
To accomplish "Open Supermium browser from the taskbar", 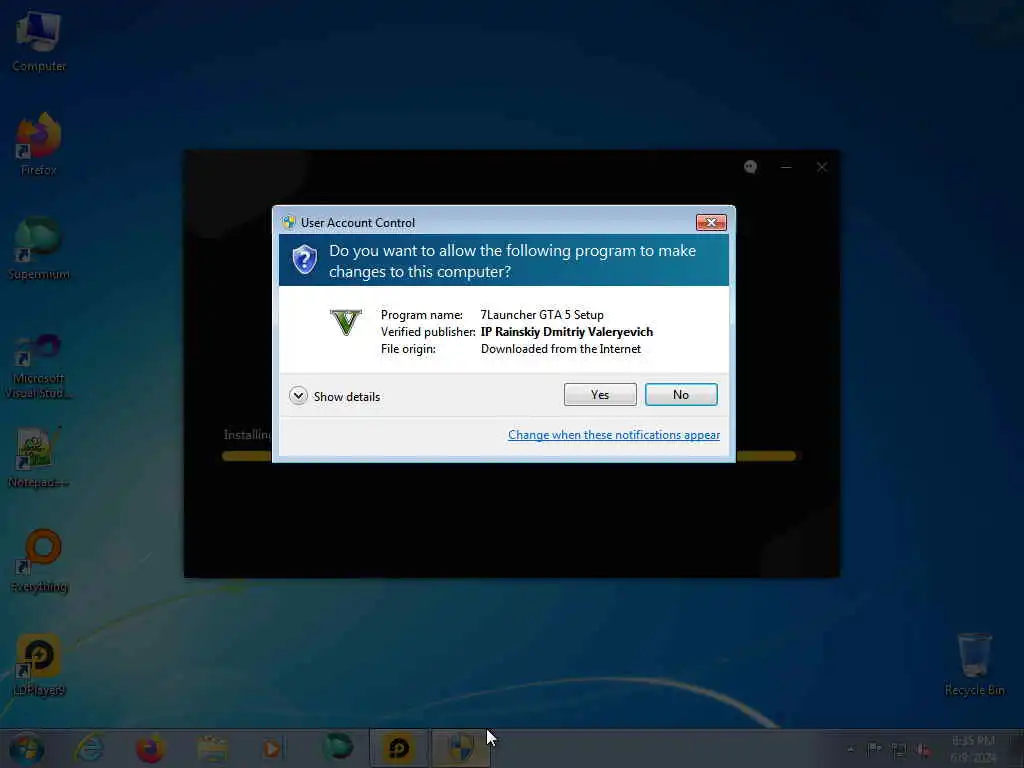I will pos(338,748).
